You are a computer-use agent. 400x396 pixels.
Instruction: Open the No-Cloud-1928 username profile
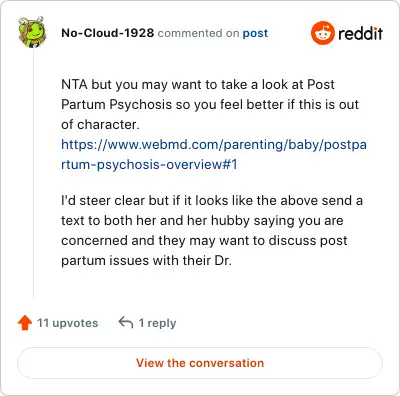108,33
